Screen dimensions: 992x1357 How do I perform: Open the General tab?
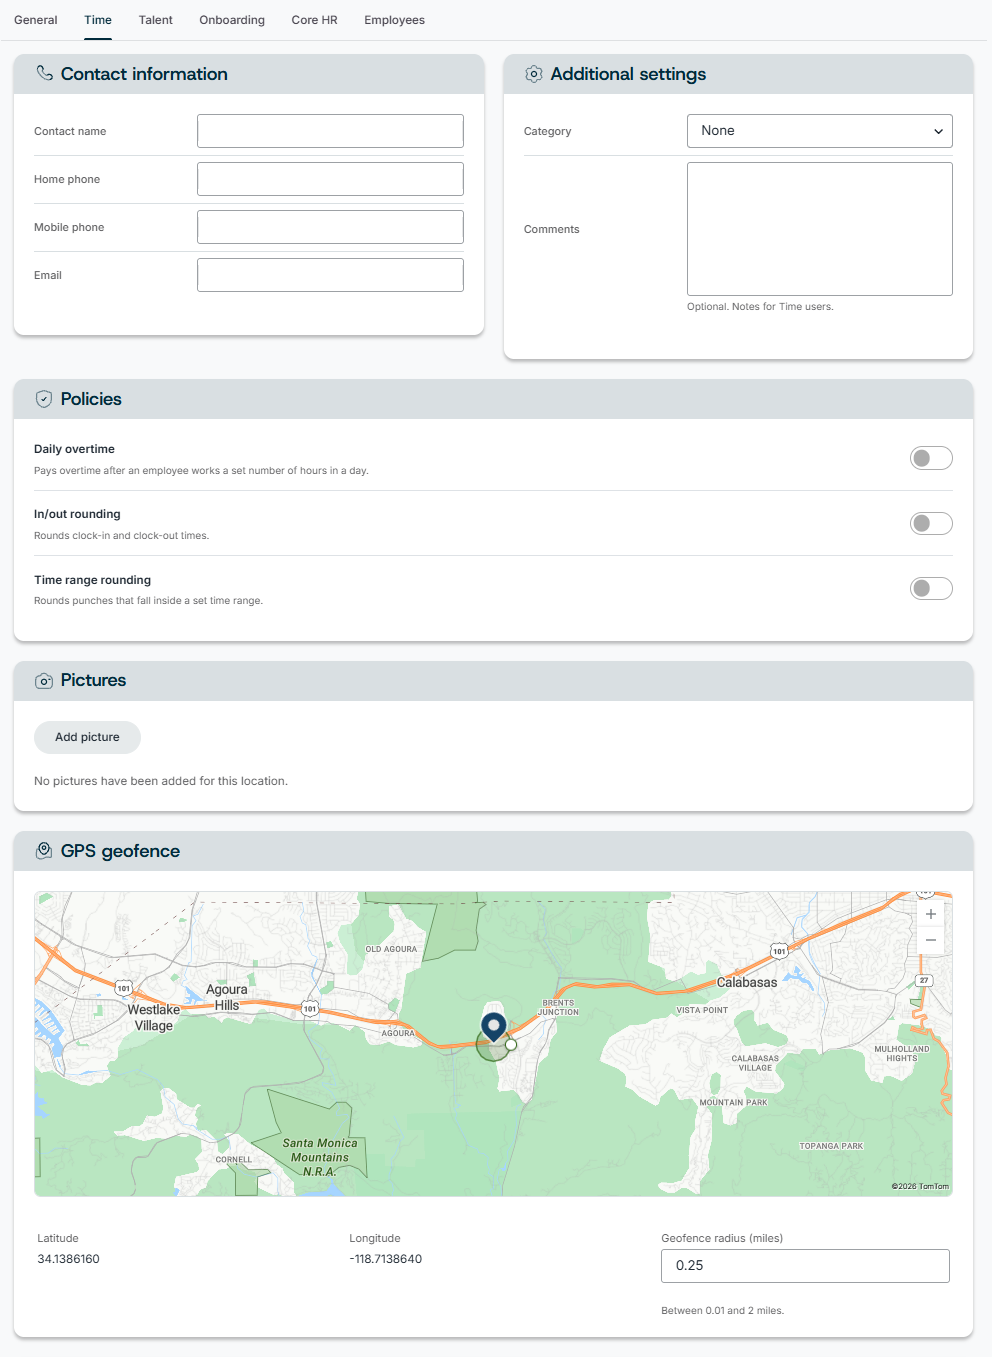pyautogui.click(x=36, y=20)
